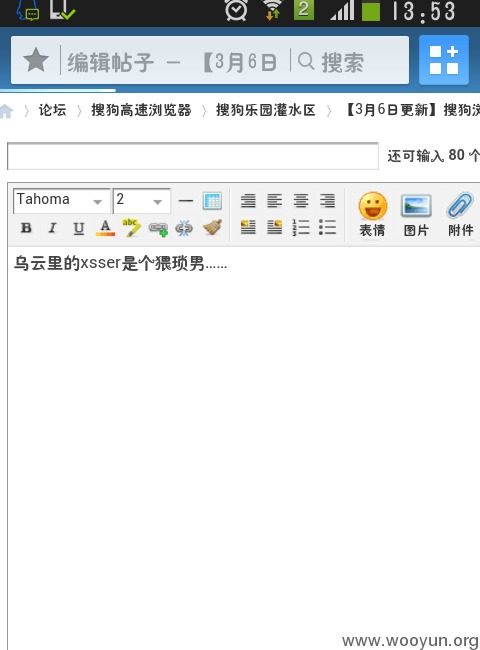The width and height of the screenshot is (480, 650).
Task: Tap the alarm clock status icon
Action: tap(236, 10)
